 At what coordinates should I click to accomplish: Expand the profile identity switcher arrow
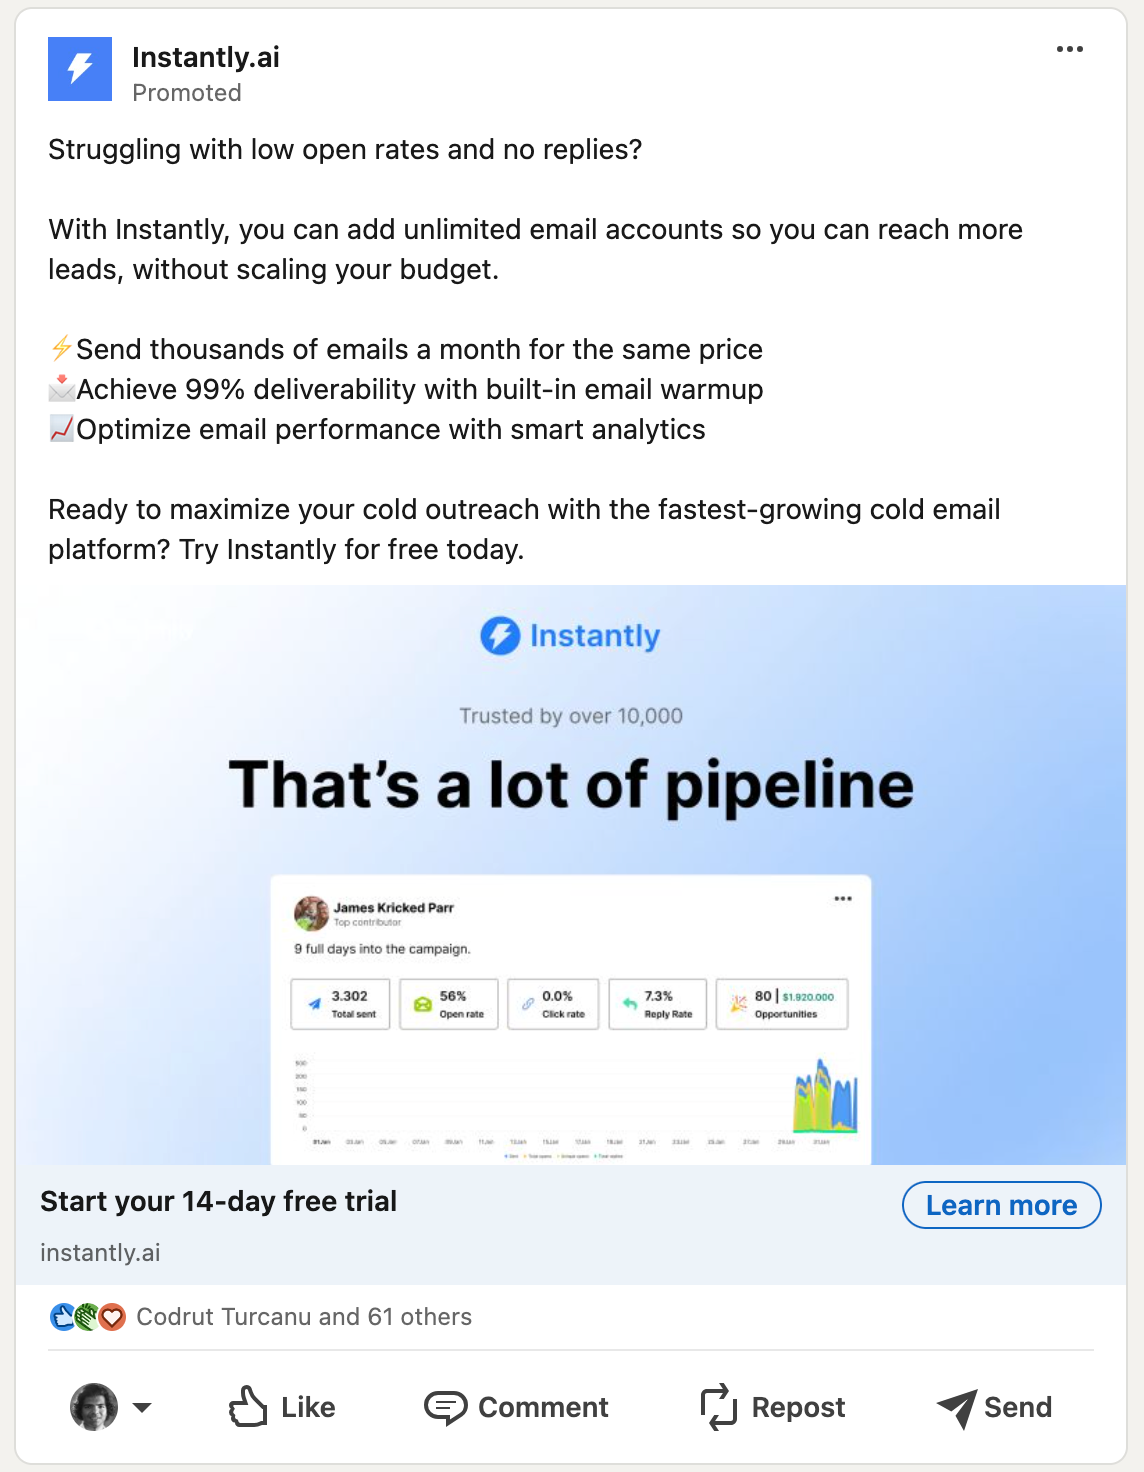point(142,1407)
